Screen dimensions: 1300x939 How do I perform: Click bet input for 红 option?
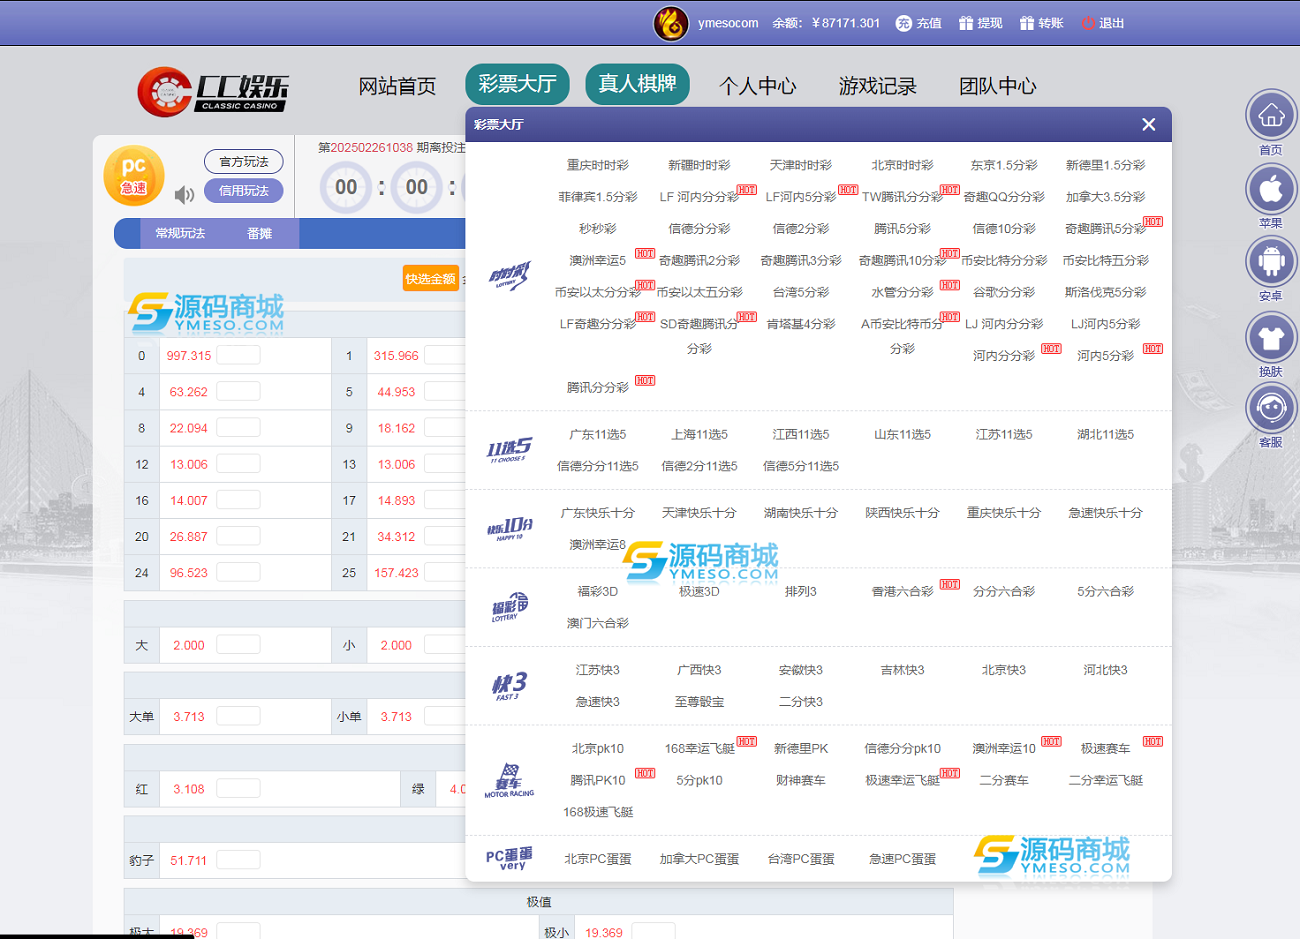(238, 789)
